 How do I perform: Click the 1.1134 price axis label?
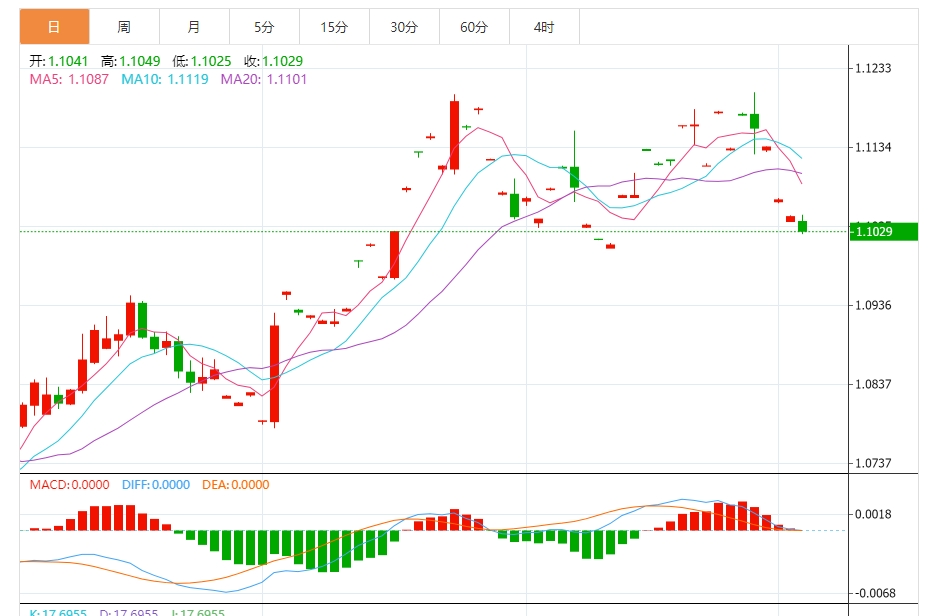[873, 147]
